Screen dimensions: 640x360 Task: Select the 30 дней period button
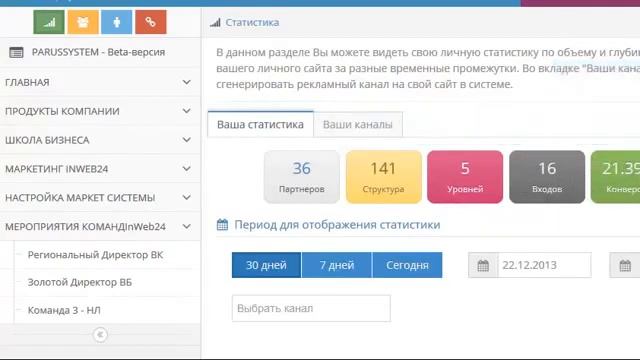coord(266,265)
